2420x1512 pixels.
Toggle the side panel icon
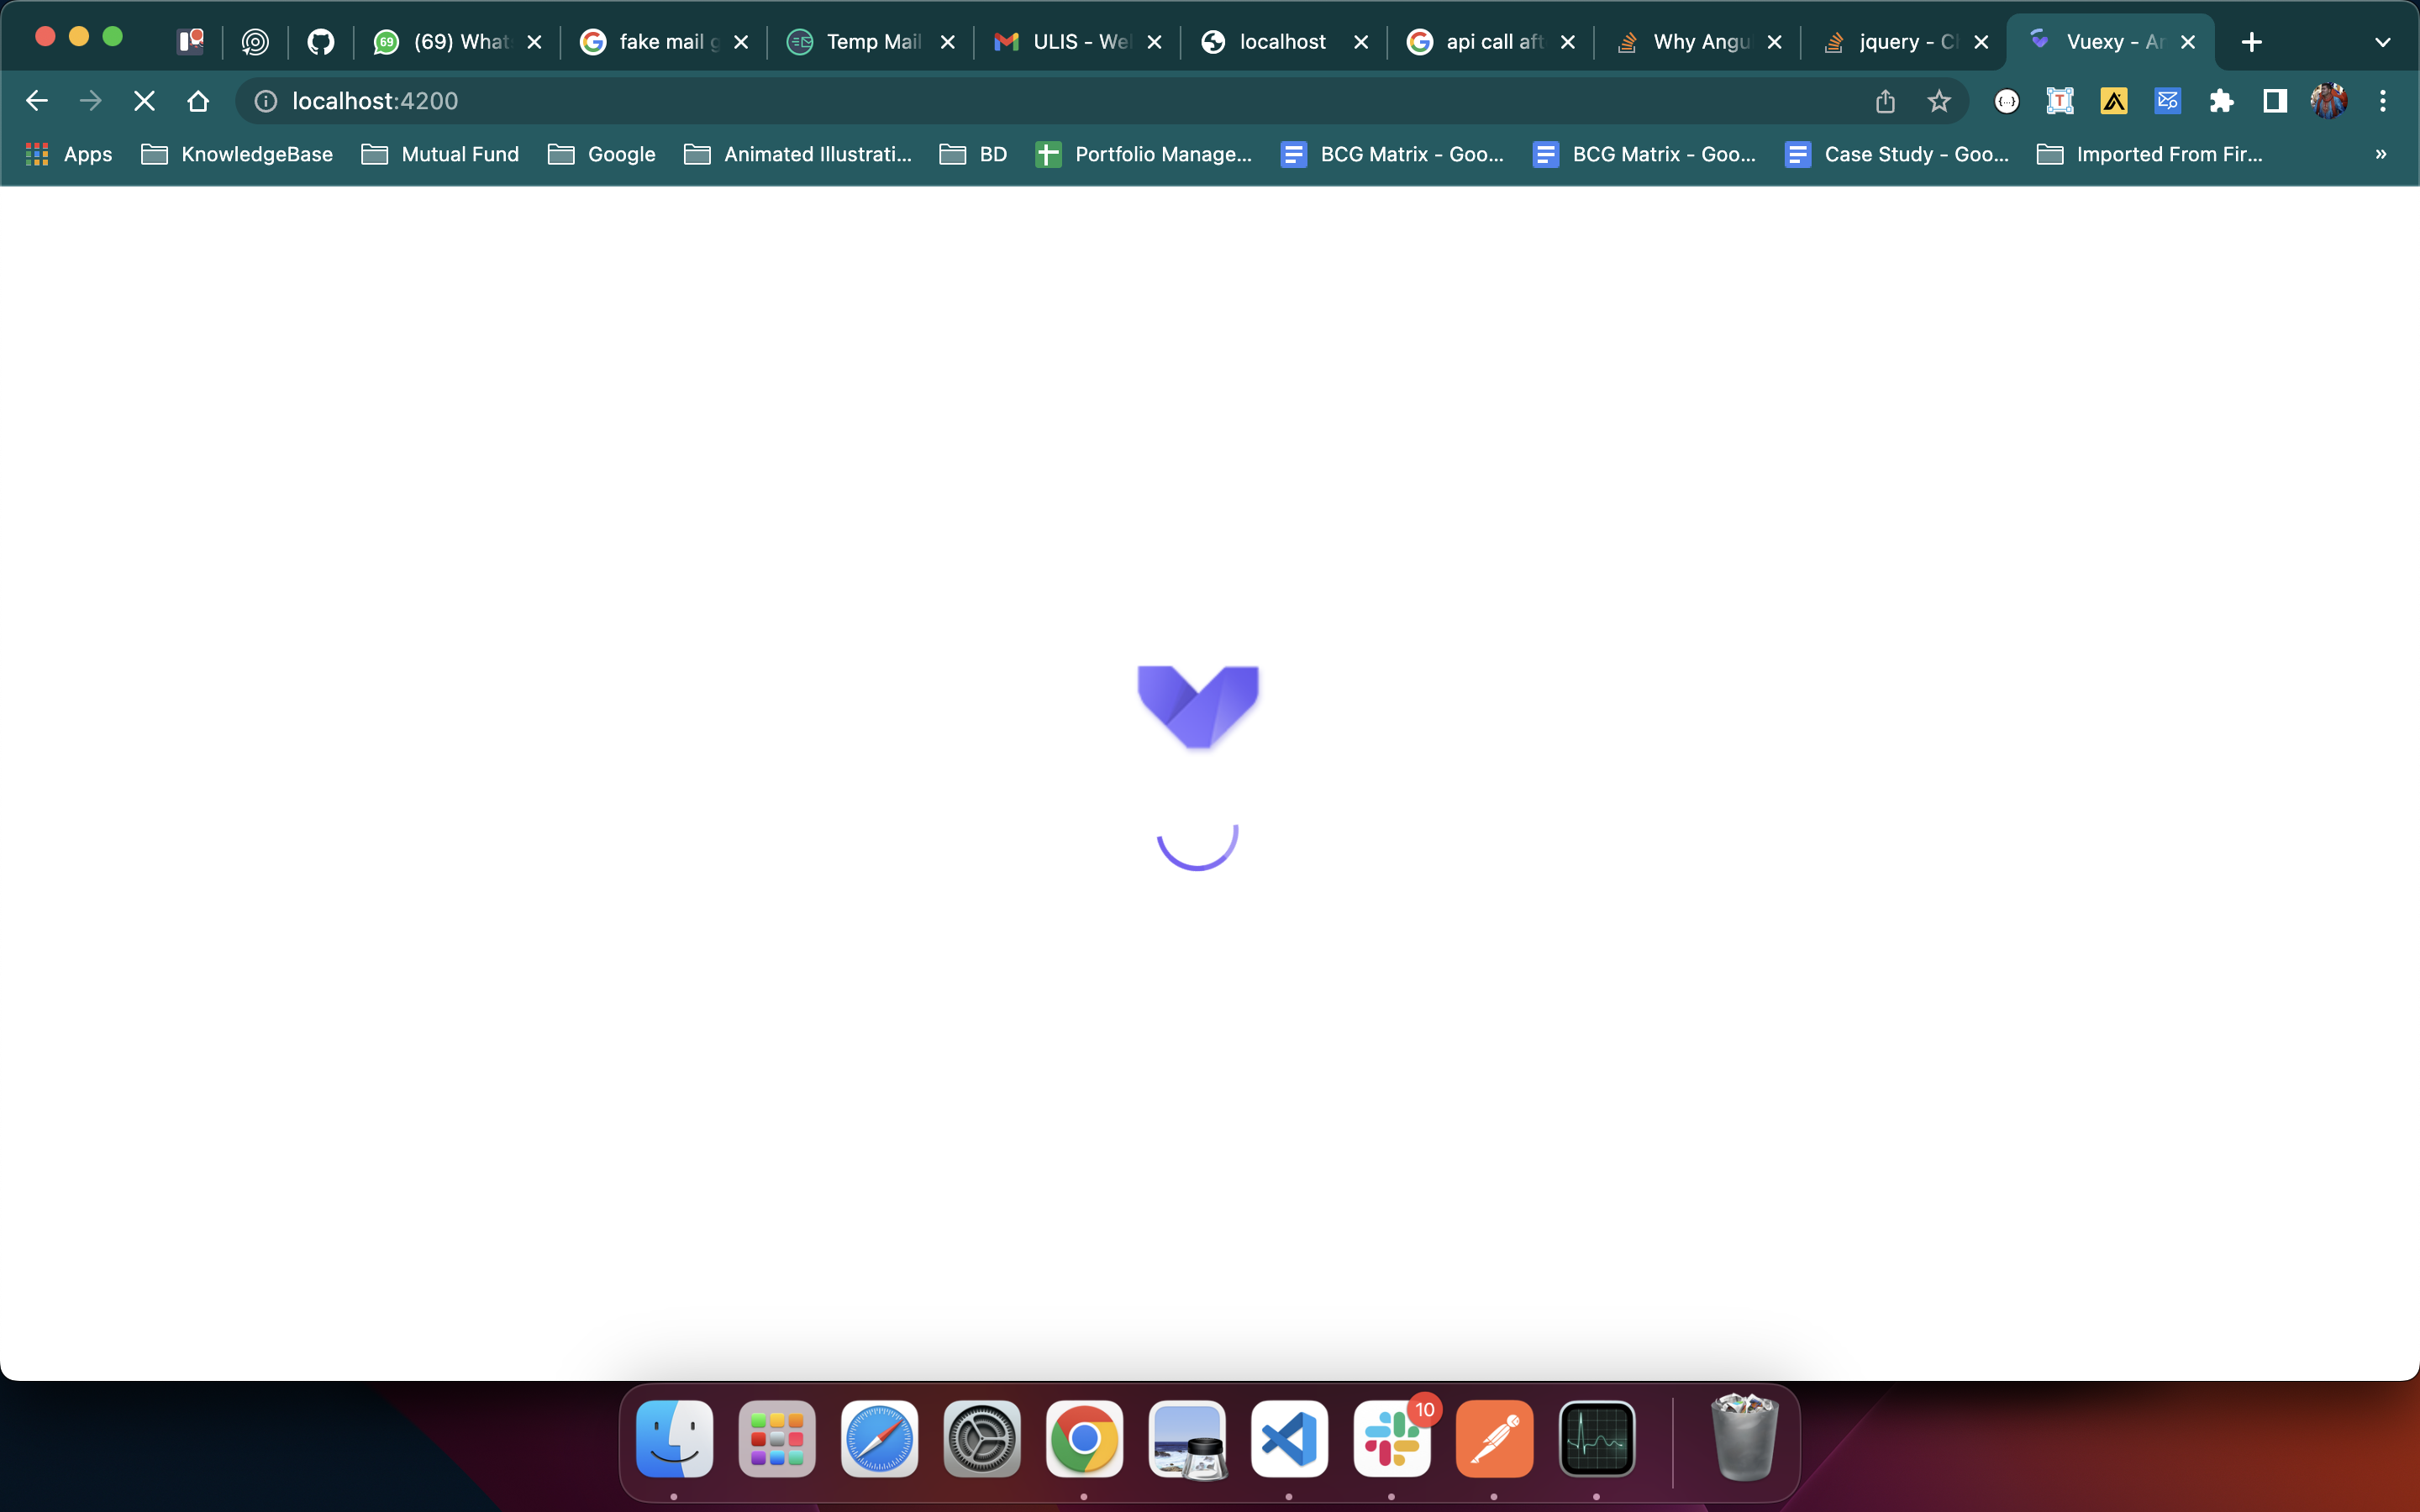2275,101
